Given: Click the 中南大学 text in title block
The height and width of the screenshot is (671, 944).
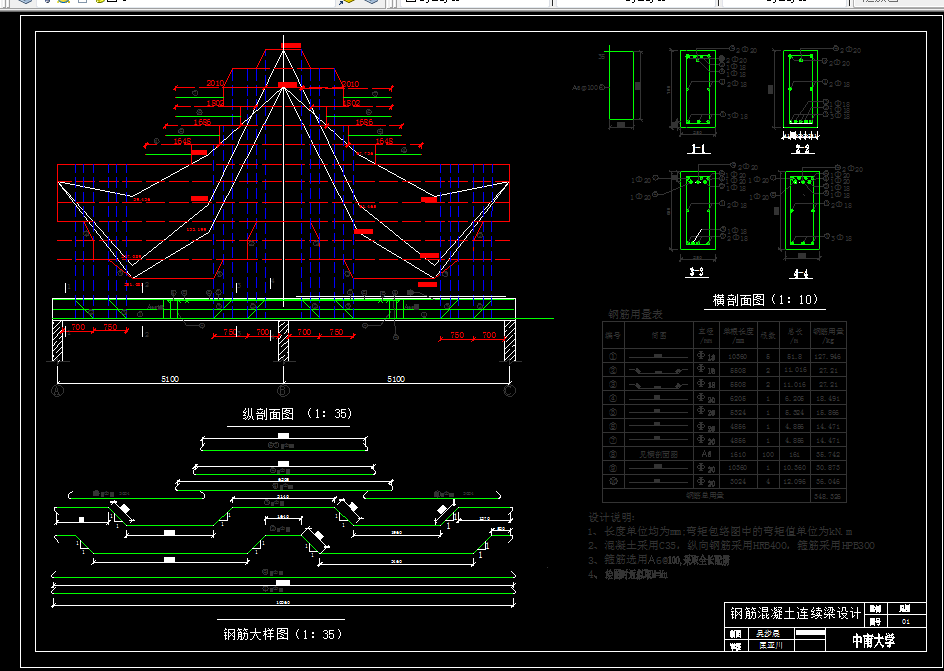Looking at the screenshot, I should tap(873, 641).
